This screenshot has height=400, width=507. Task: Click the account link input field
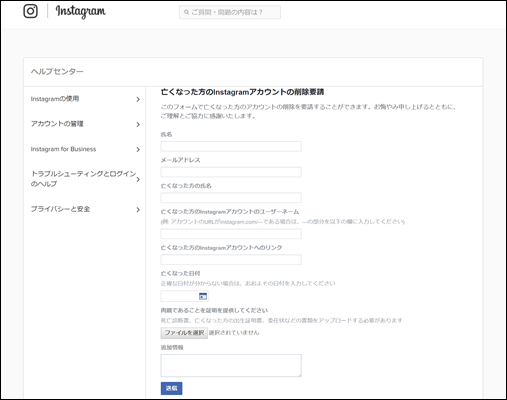[x=231, y=259]
